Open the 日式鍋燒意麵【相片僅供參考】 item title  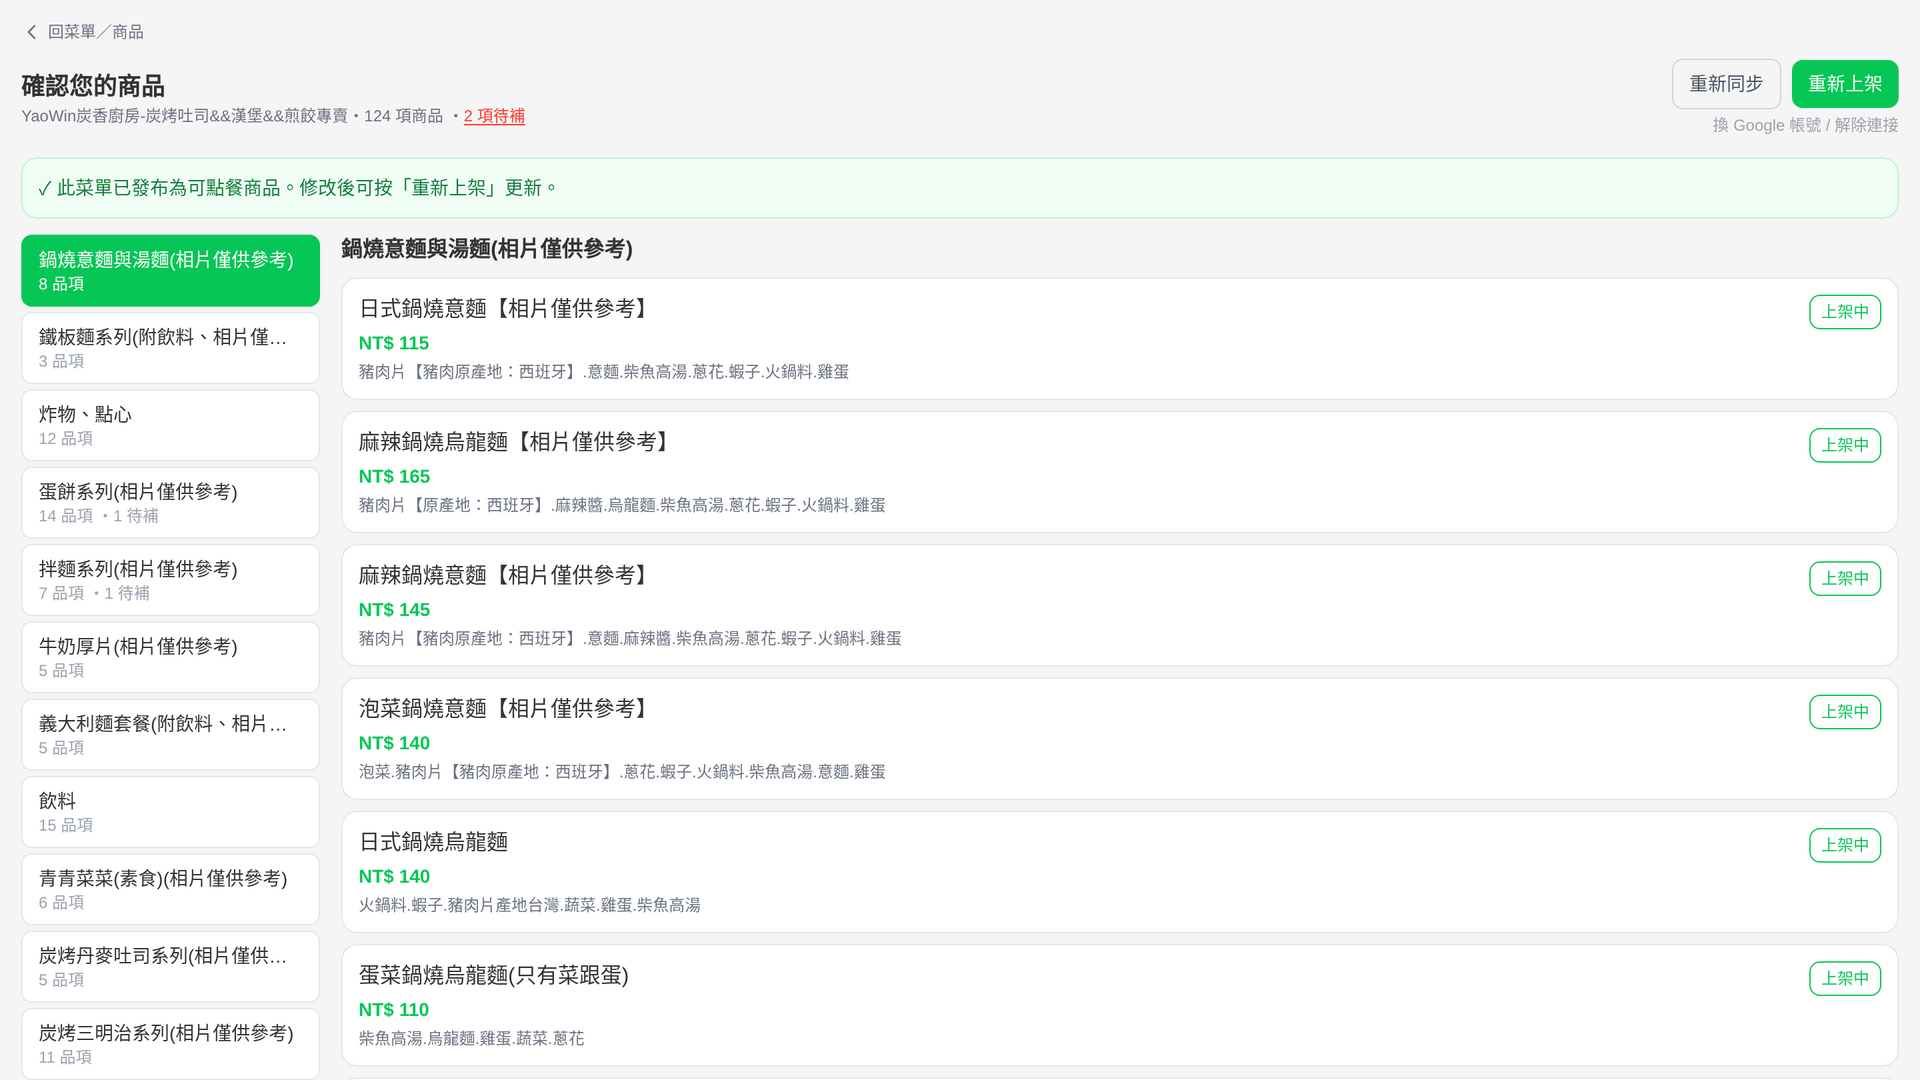507,309
